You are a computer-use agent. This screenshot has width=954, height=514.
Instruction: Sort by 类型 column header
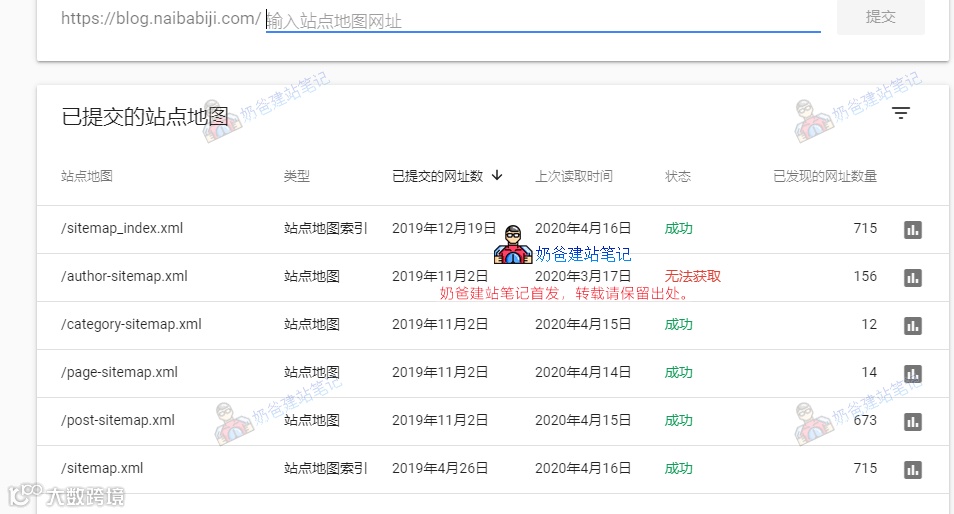pyautogui.click(x=297, y=176)
